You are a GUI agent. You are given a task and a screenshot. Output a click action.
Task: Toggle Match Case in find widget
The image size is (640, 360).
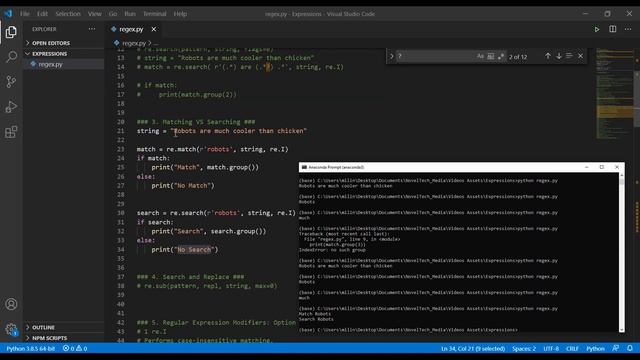480,56
